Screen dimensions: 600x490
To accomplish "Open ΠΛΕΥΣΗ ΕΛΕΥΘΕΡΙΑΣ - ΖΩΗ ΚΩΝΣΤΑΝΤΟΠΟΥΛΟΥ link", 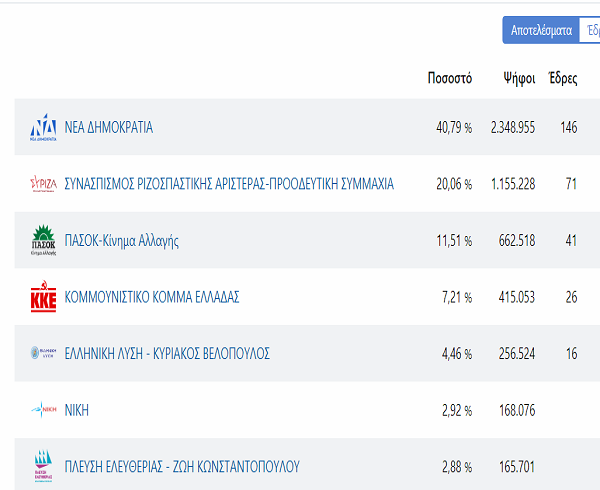I will [x=182, y=467].
